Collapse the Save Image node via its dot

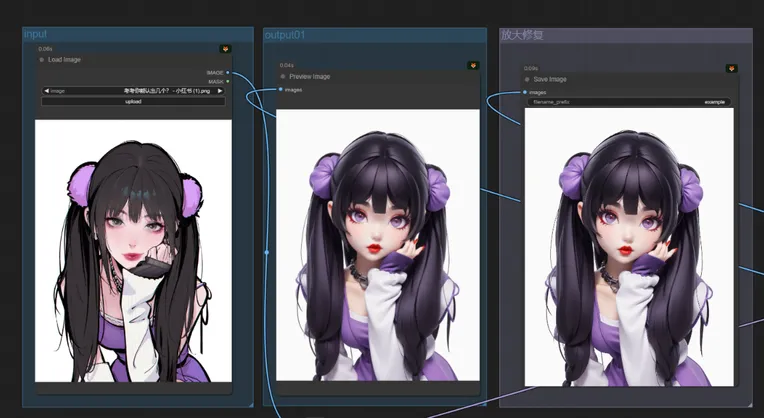527,79
